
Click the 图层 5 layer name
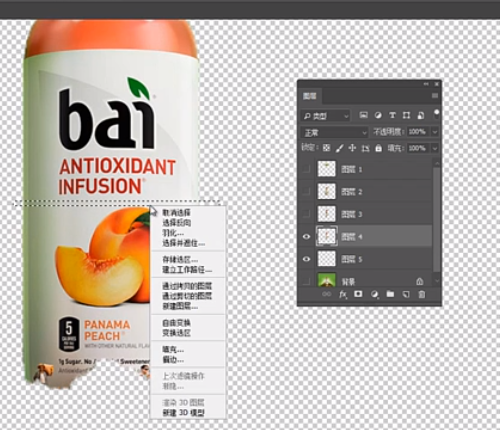tap(352, 259)
